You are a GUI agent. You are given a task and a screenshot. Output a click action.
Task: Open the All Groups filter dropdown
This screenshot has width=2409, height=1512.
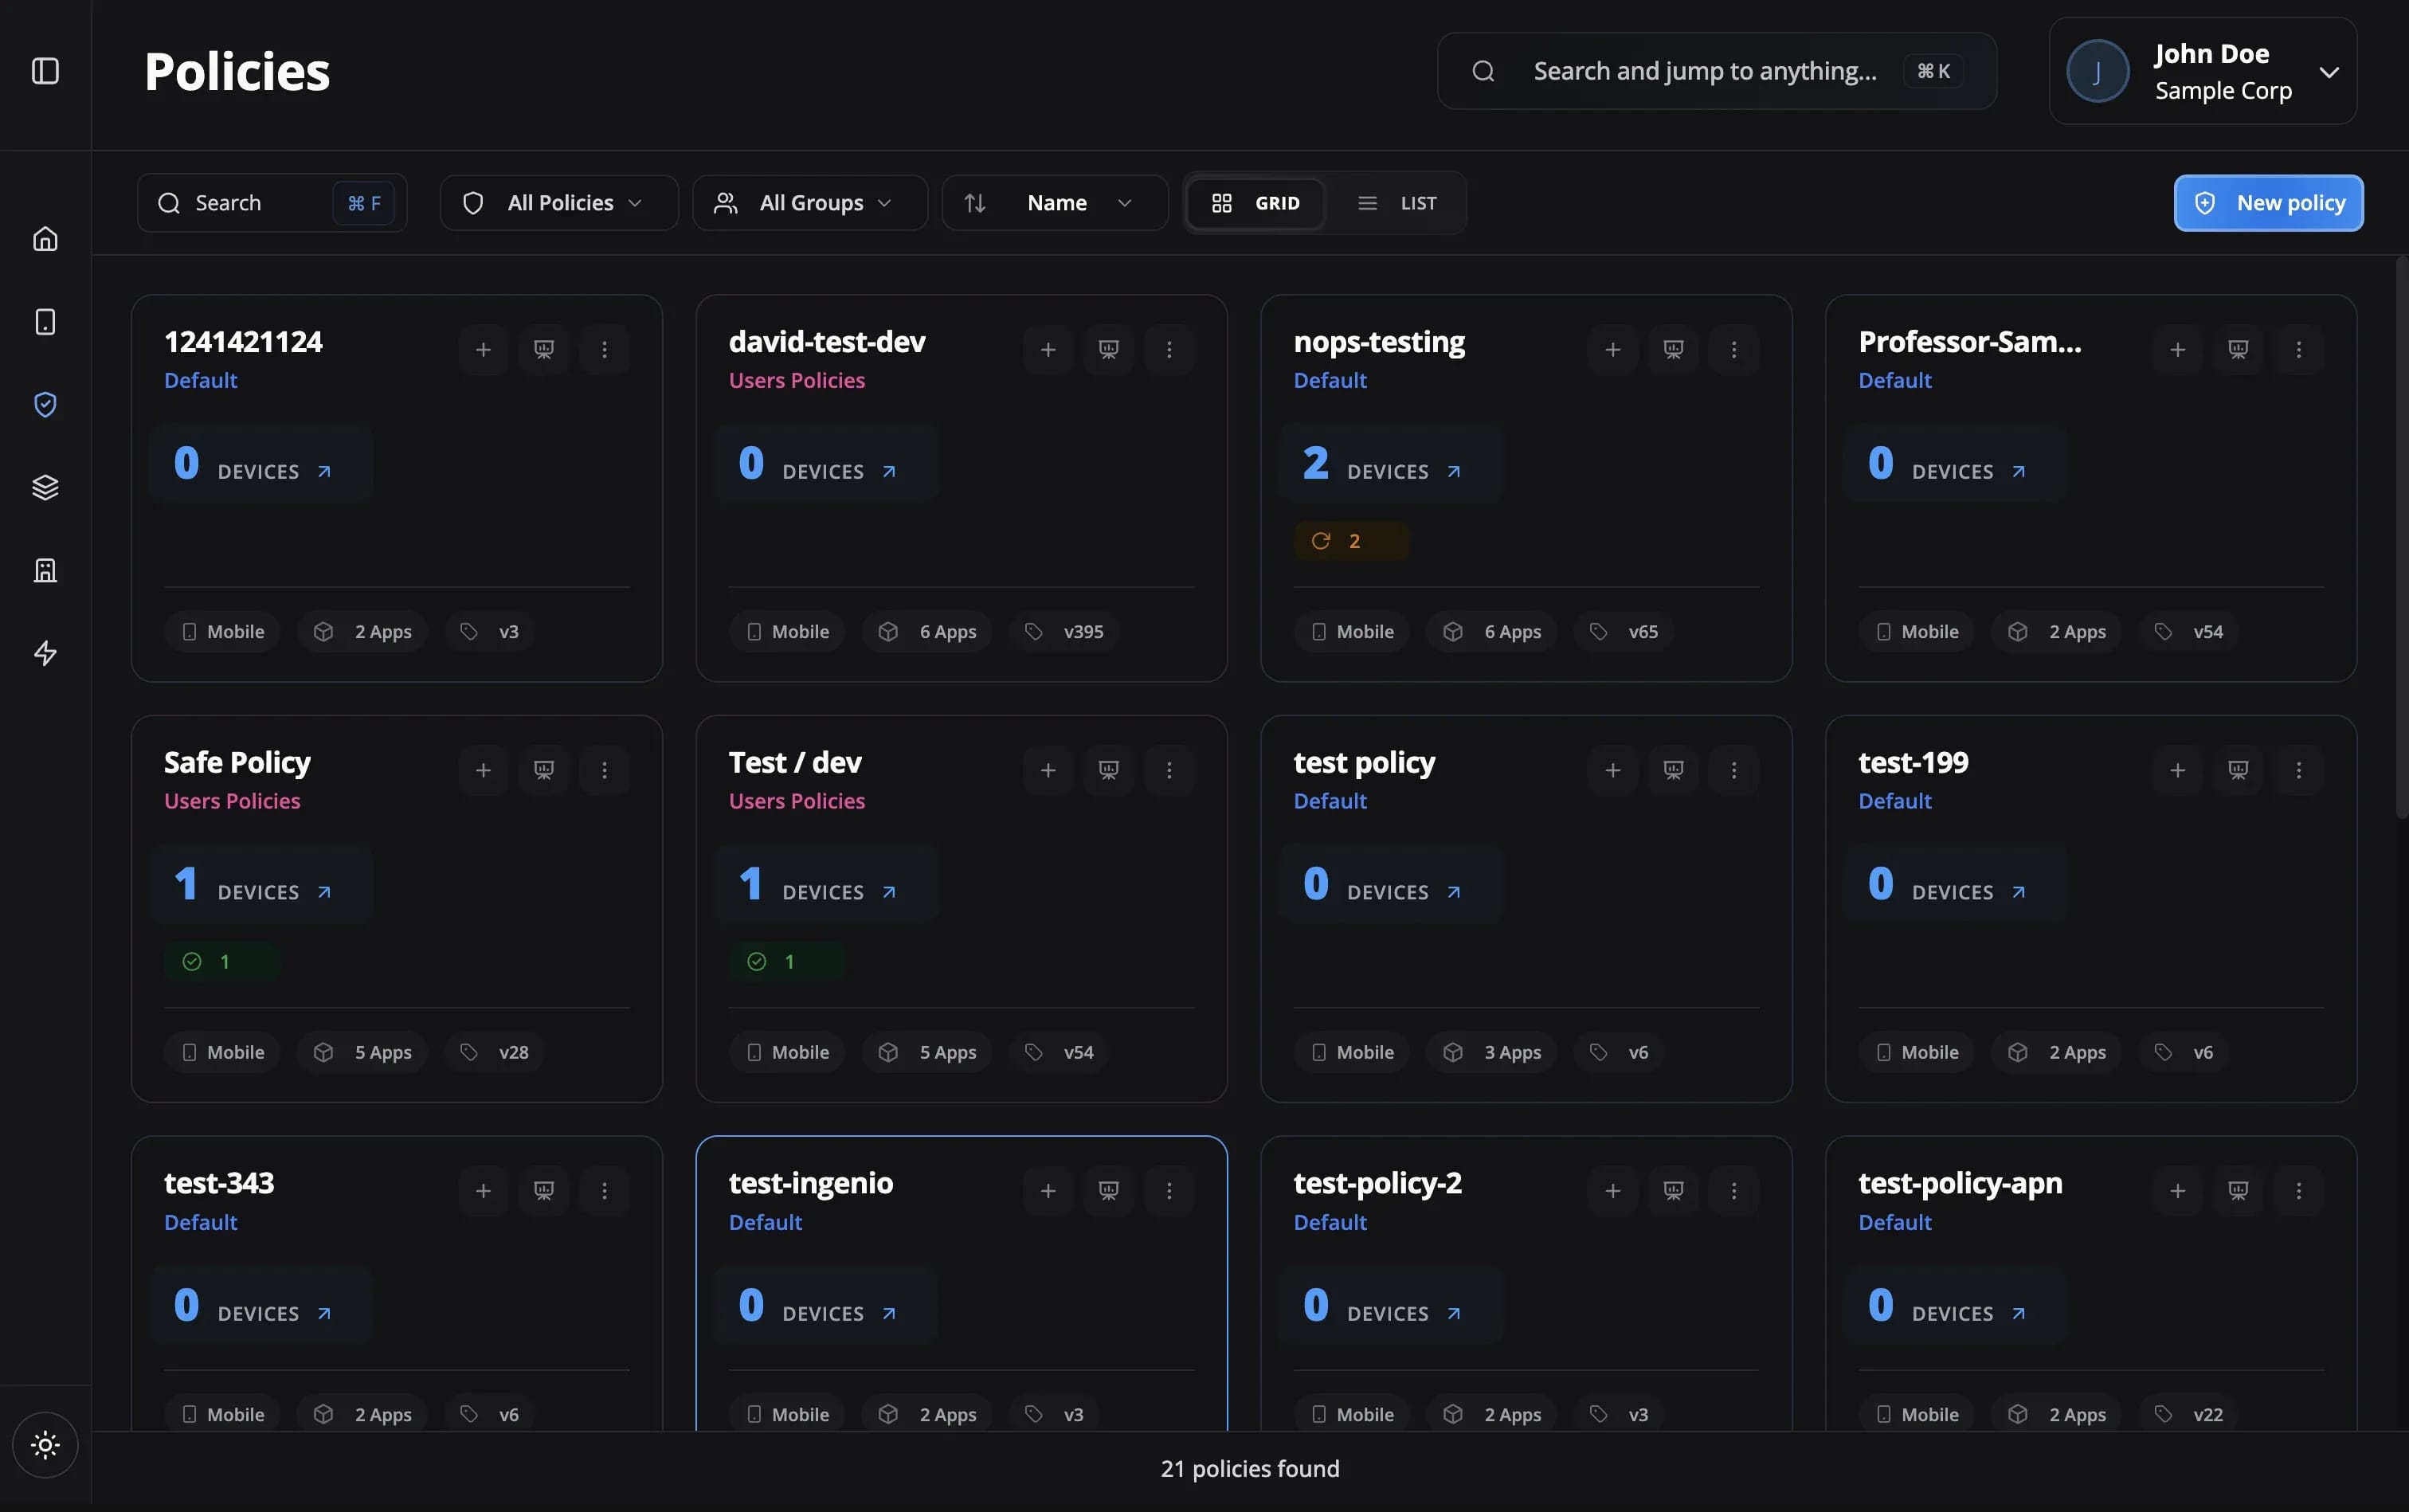[809, 203]
